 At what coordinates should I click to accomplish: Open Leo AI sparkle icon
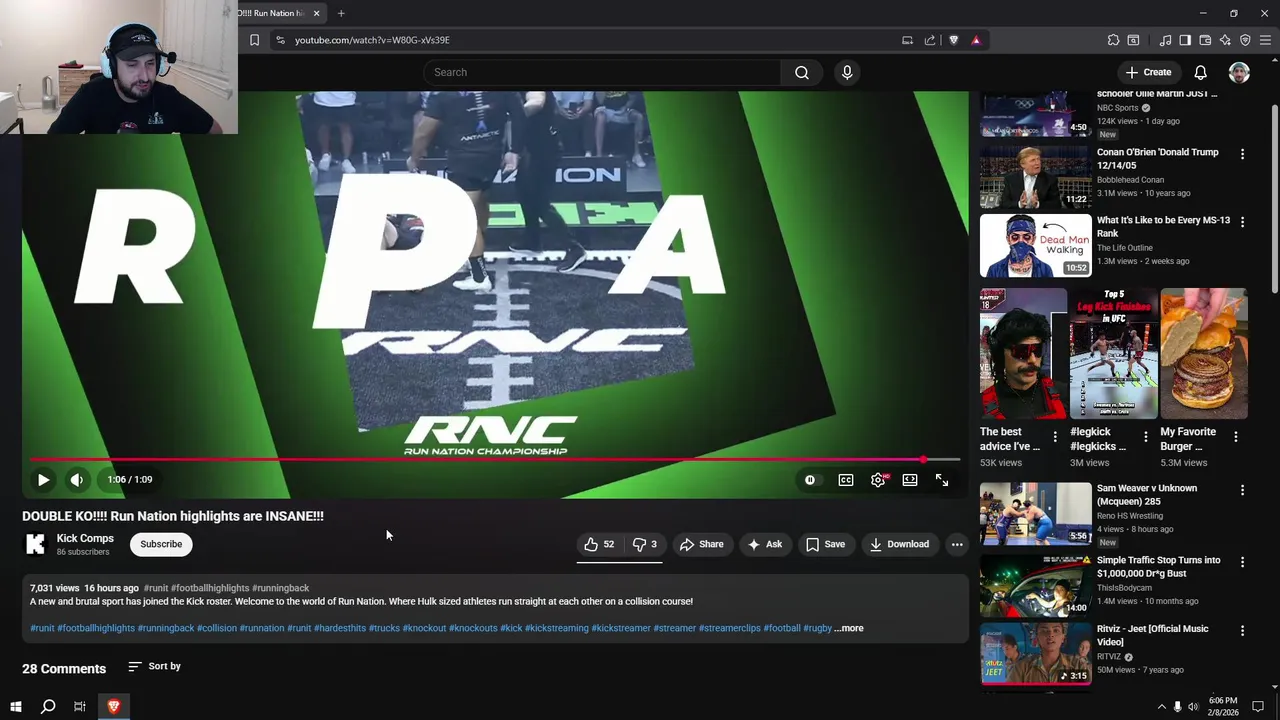tap(1225, 40)
